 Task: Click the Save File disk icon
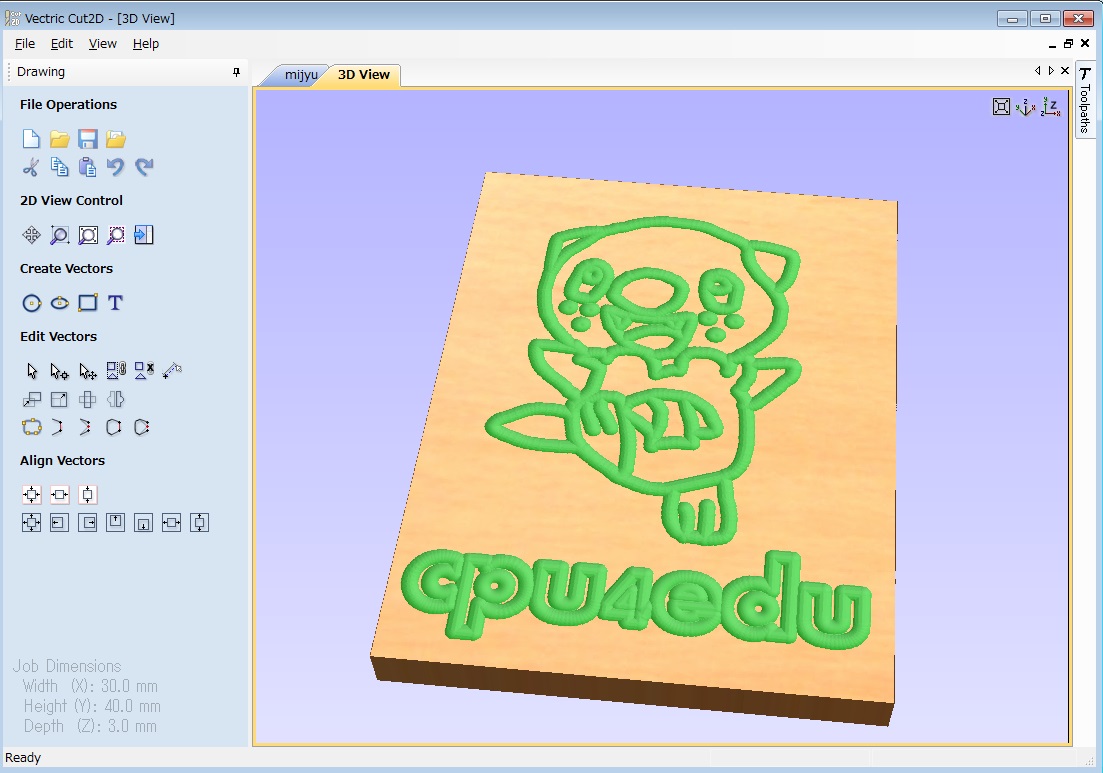click(88, 139)
